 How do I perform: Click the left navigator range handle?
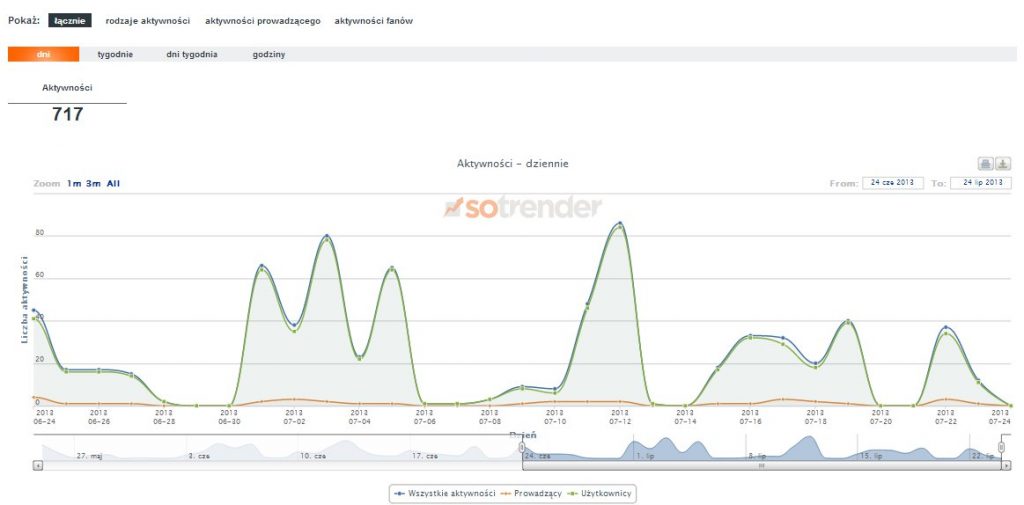click(521, 449)
